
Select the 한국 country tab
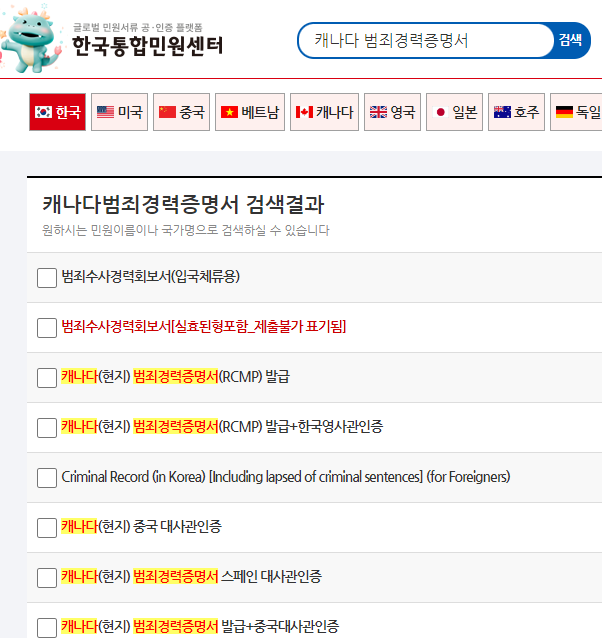pyautogui.click(x=57, y=112)
